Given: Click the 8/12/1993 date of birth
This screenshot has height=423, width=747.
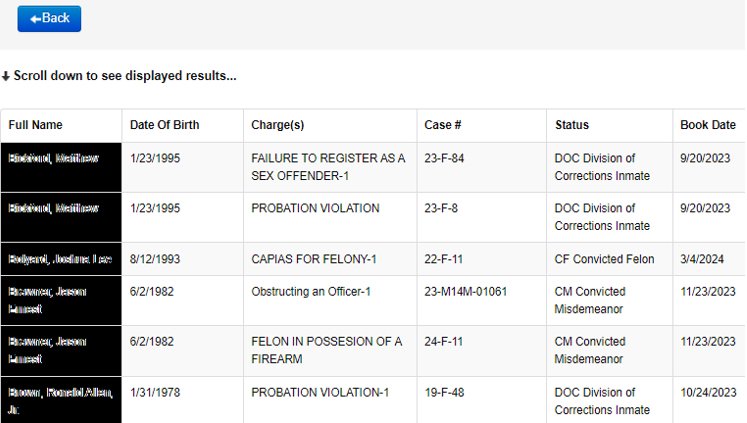Looking at the screenshot, I should (x=156, y=259).
